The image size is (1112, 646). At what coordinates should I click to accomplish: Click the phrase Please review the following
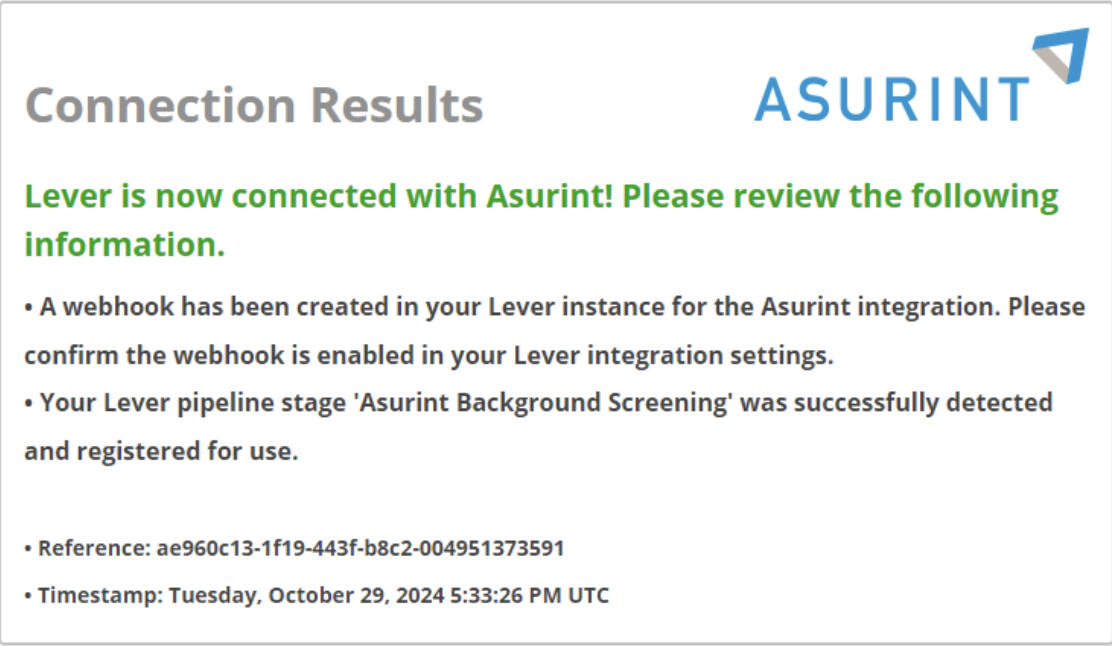click(840, 198)
